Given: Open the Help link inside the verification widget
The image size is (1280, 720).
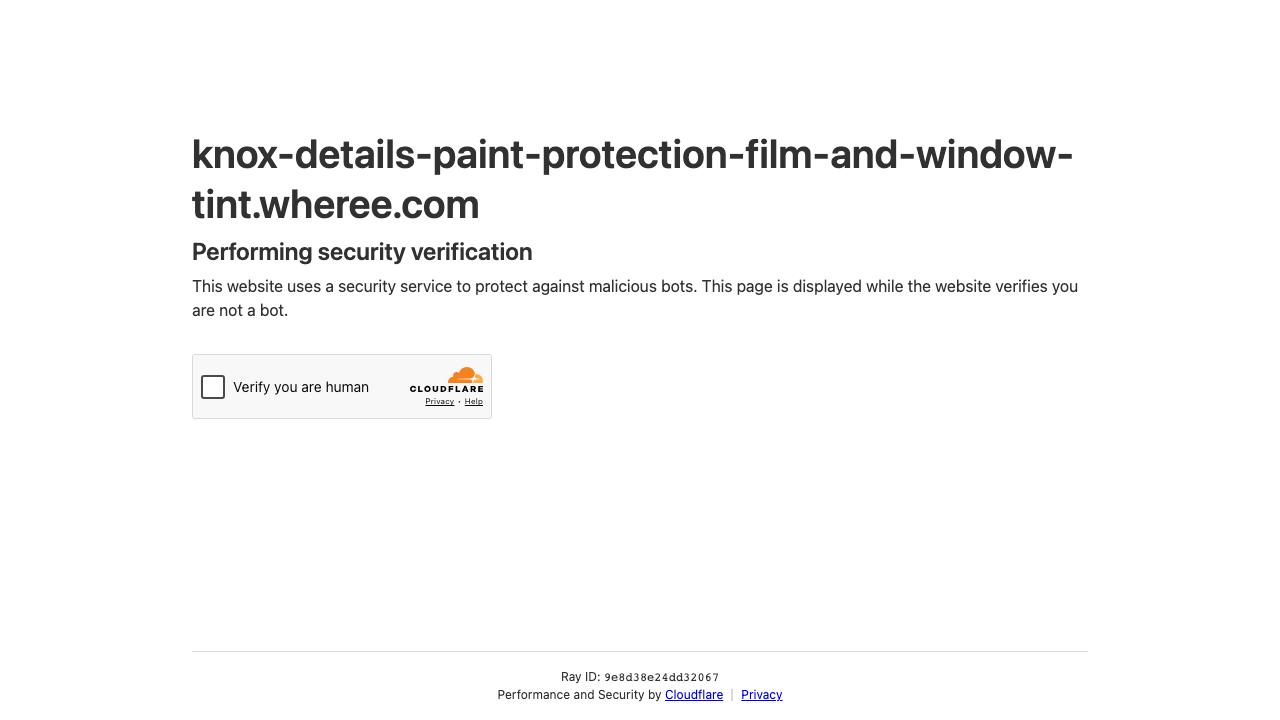Looking at the screenshot, I should pyautogui.click(x=473, y=402).
